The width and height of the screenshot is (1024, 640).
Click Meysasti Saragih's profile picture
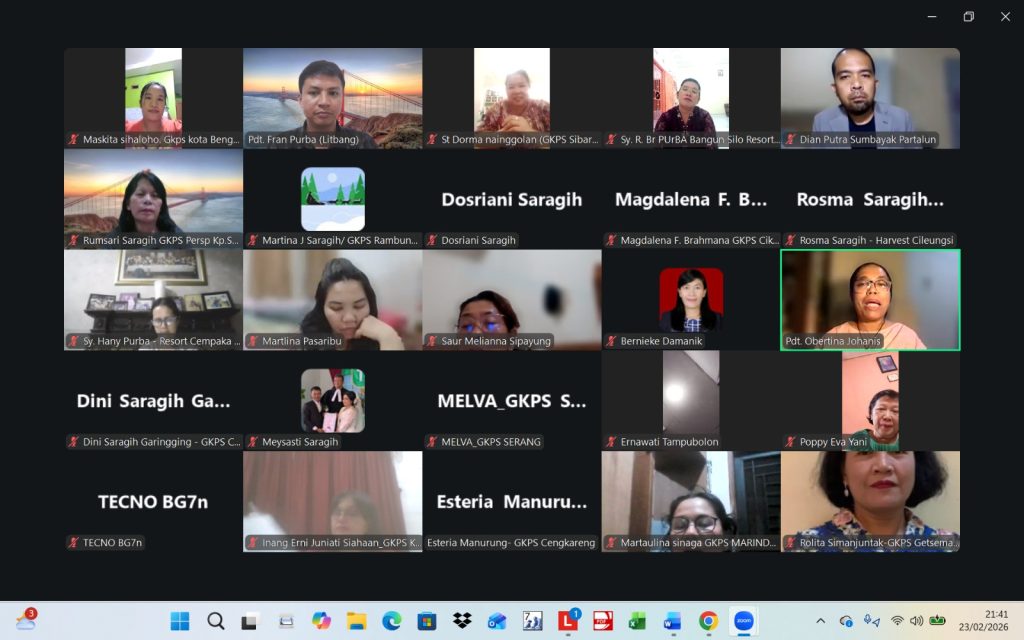[x=333, y=400]
